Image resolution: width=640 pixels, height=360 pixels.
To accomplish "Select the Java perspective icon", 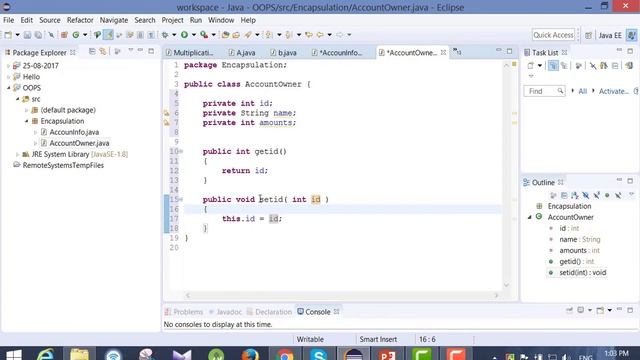I will [x=631, y=36].
